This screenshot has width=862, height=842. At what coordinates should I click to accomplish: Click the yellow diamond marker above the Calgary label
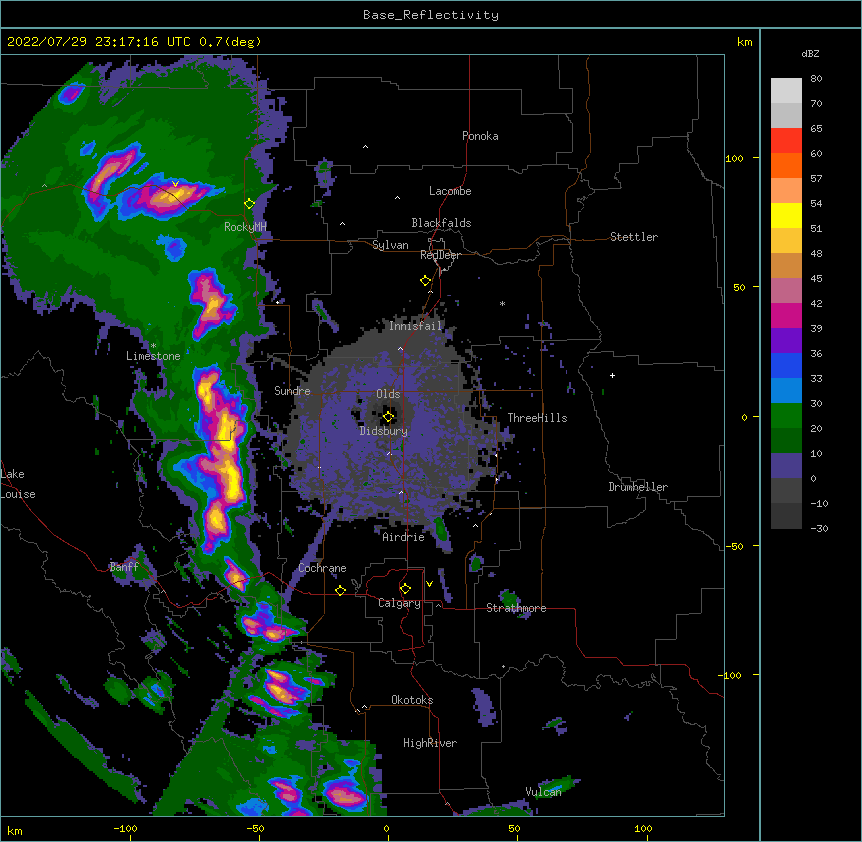coord(405,589)
